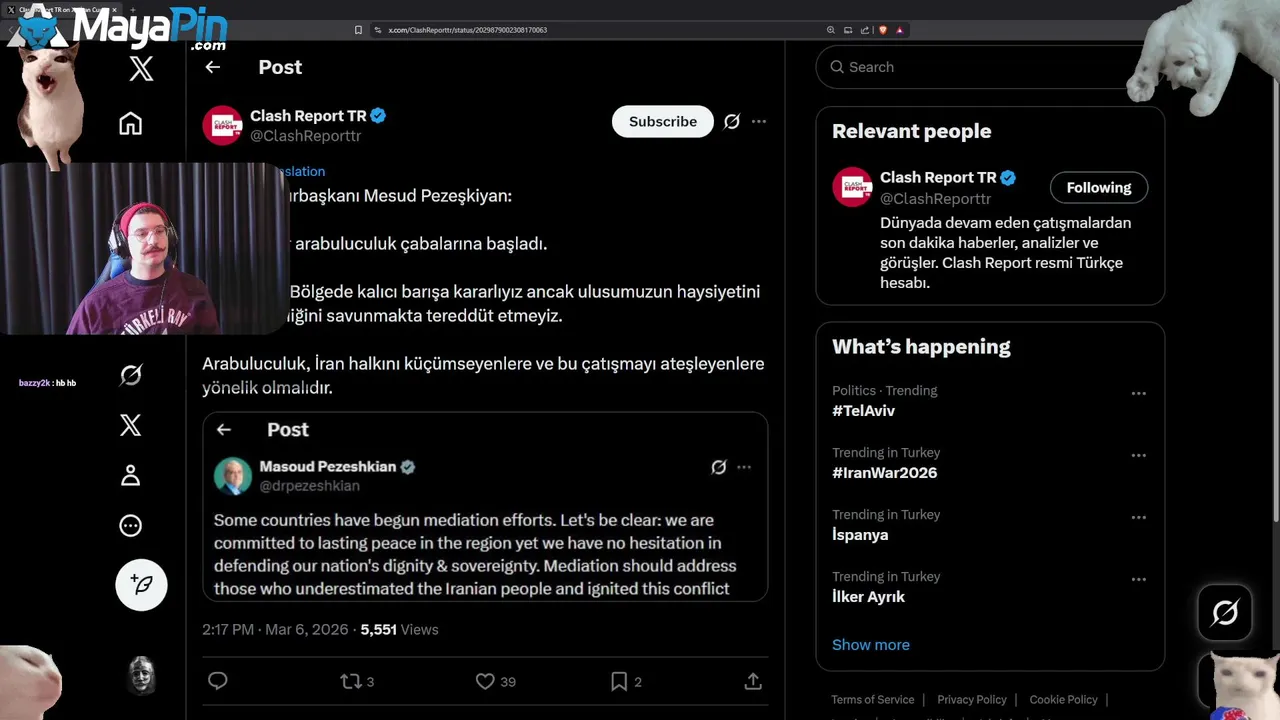Reply to the Clash Report TR post
Image resolution: width=1280 pixels, height=720 pixels.
(218, 681)
